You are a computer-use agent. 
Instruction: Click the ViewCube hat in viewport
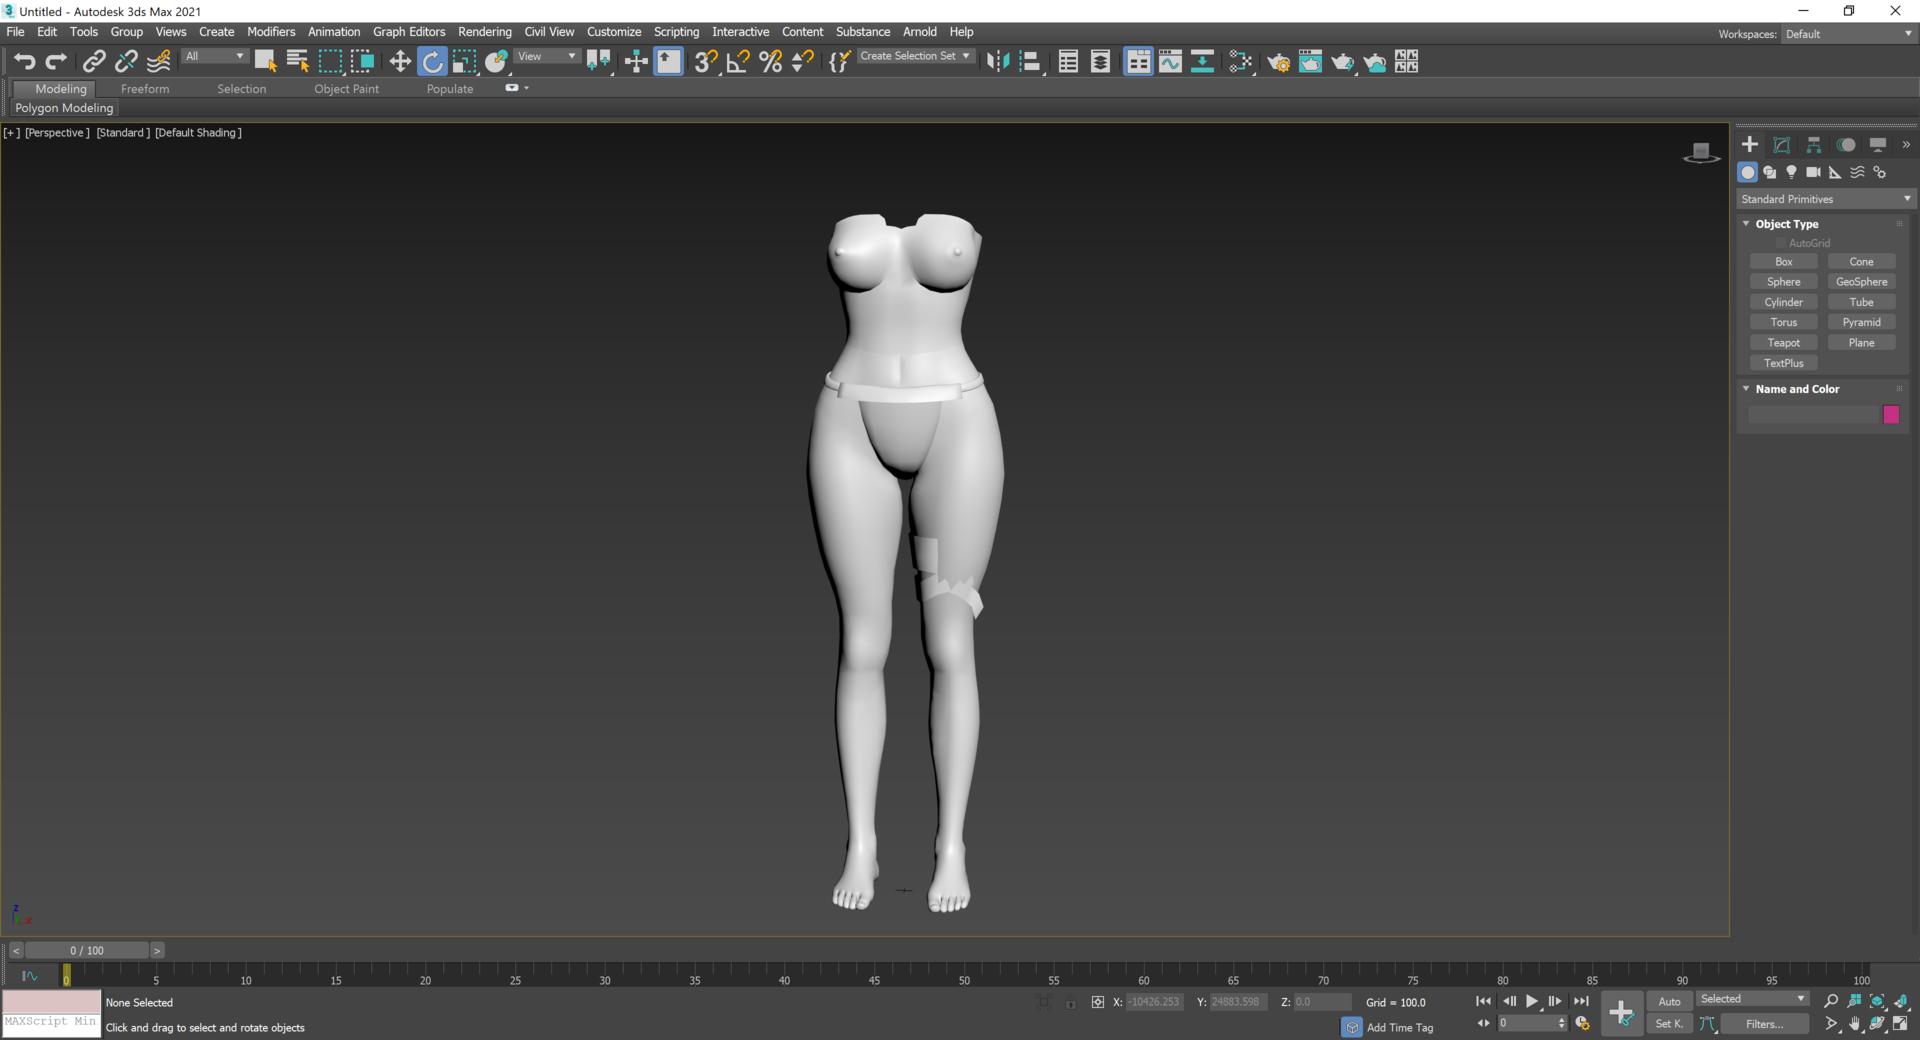pos(1701,152)
